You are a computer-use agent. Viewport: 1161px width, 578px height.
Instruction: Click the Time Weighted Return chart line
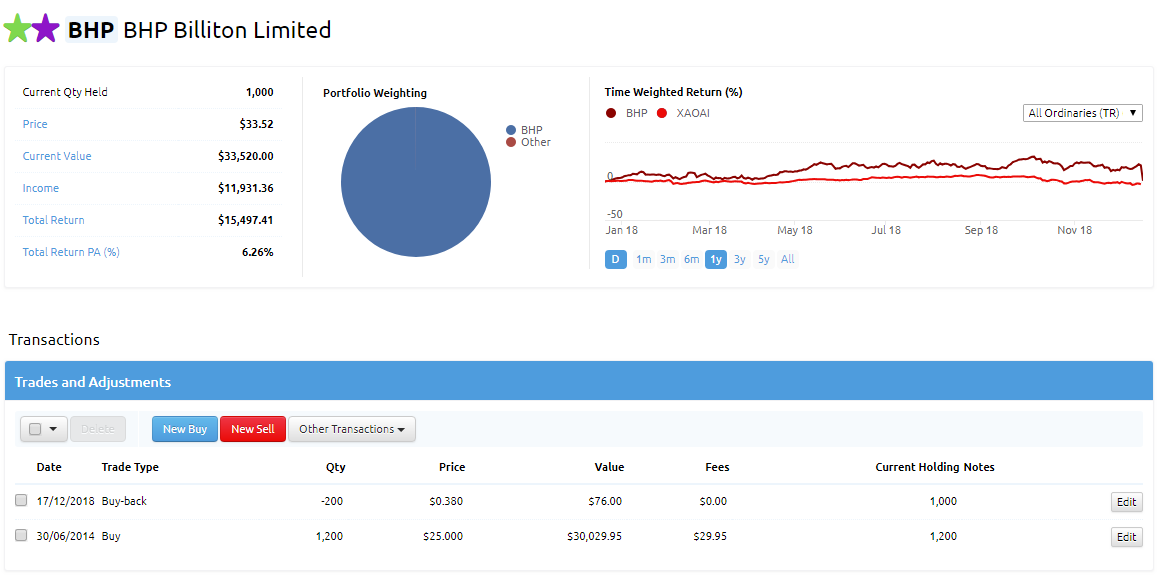(x=874, y=170)
